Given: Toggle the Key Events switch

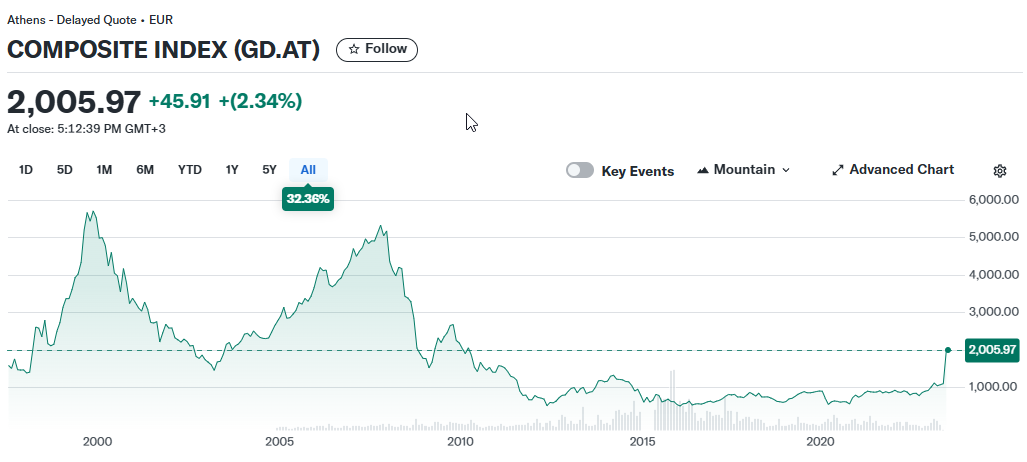Looking at the screenshot, I should coord(580,170).
